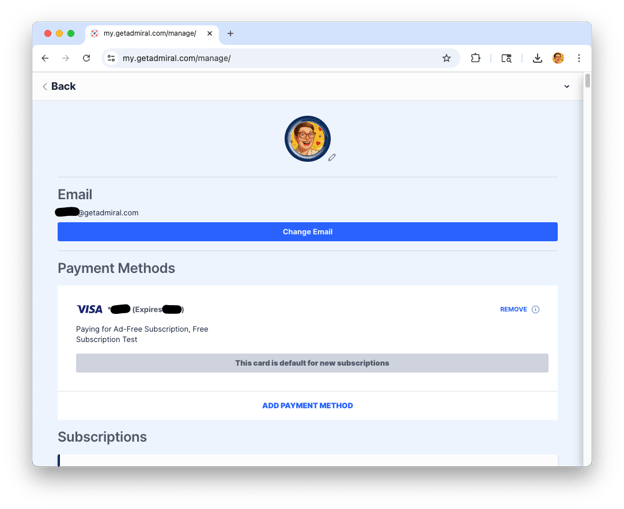Open a new browser tab

pos(230,33)
